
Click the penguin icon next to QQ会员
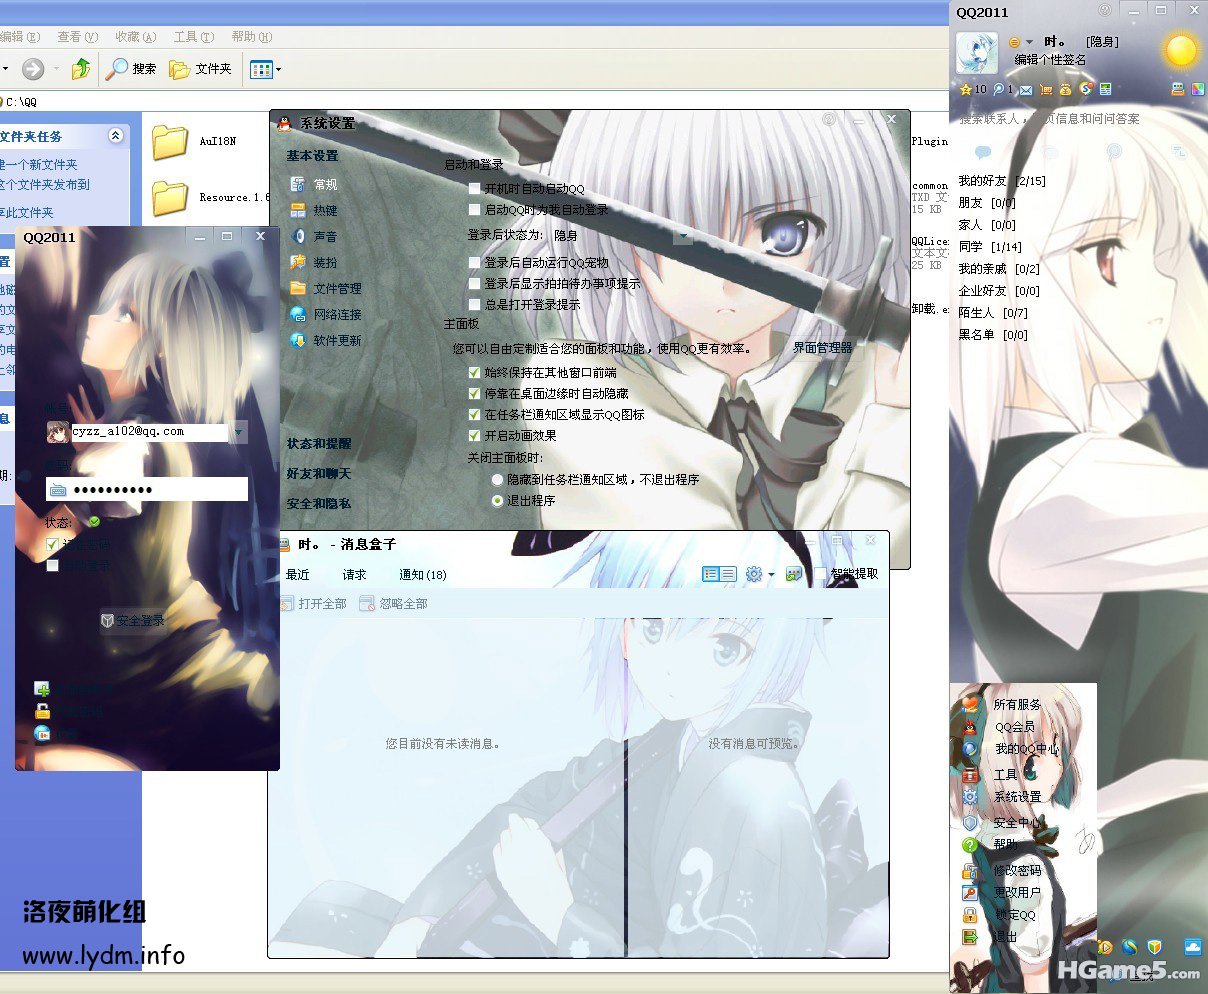[970, 727]
